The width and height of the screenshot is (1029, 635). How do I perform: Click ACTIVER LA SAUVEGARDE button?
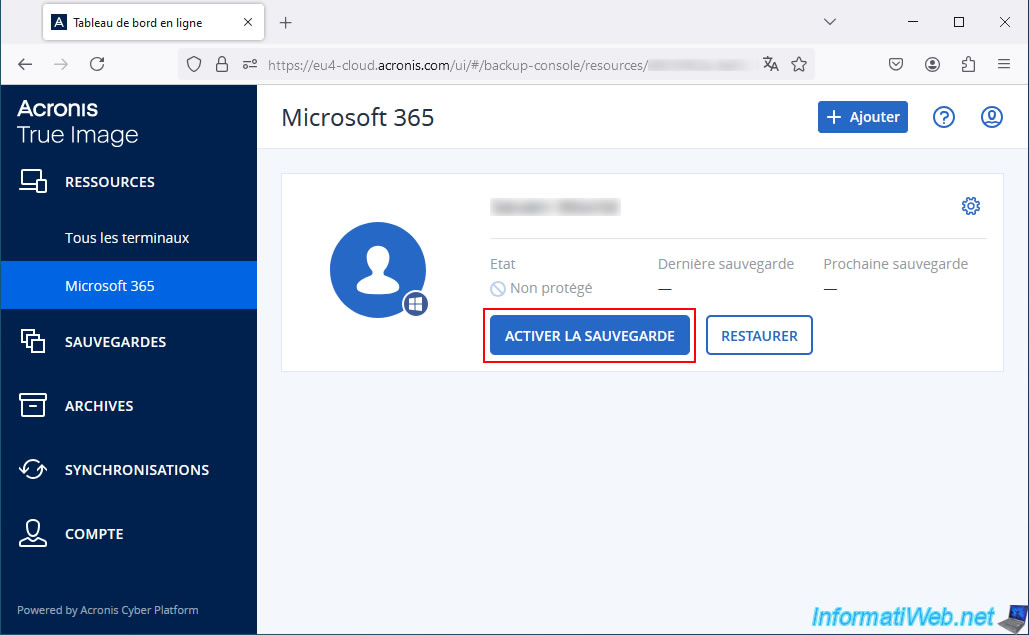coord(590,335)
